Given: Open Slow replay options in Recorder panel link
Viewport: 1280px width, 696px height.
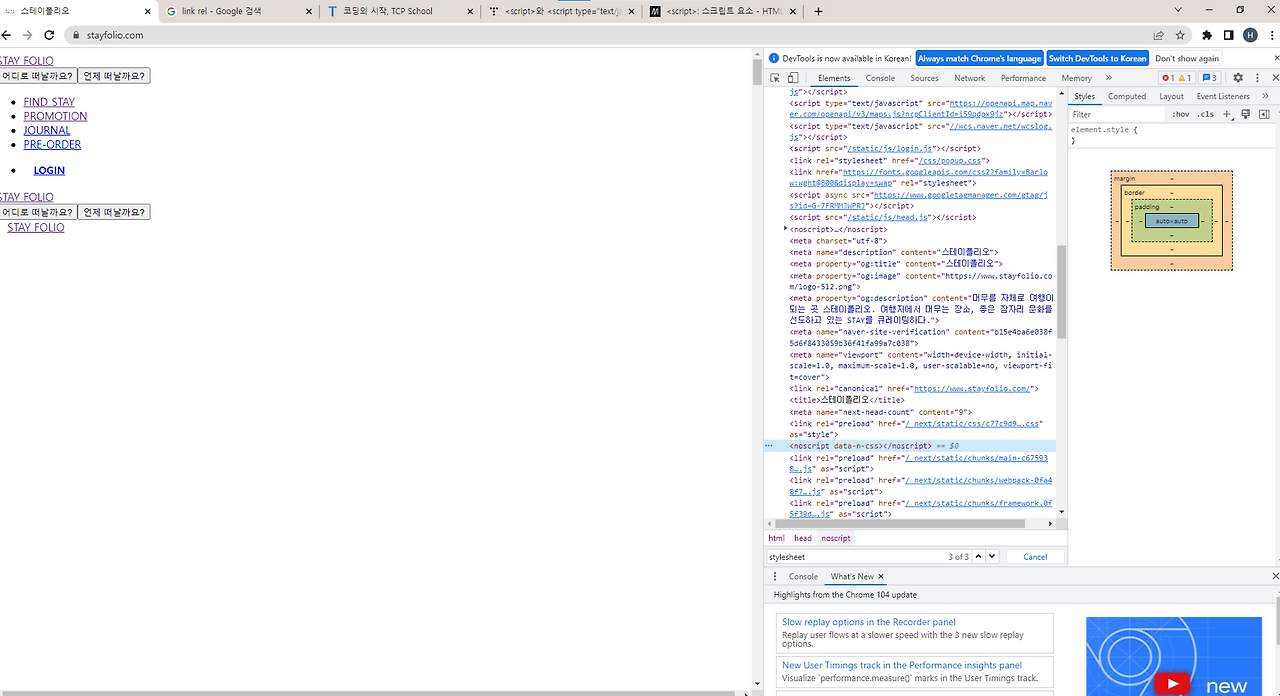Looking at the screenshot, I should pyautogui.click(x=869, y=622).
